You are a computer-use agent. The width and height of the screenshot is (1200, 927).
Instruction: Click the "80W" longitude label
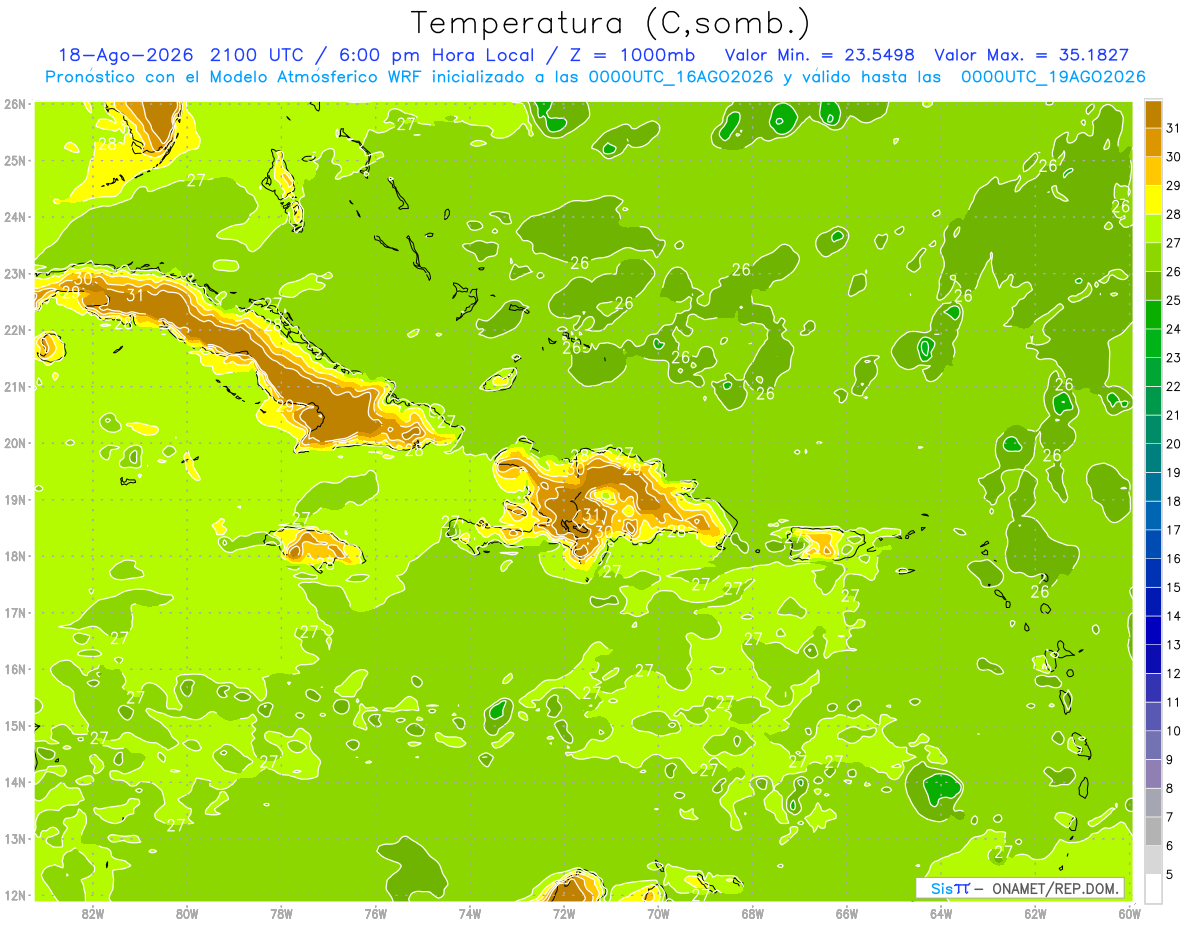pos(186,913)
